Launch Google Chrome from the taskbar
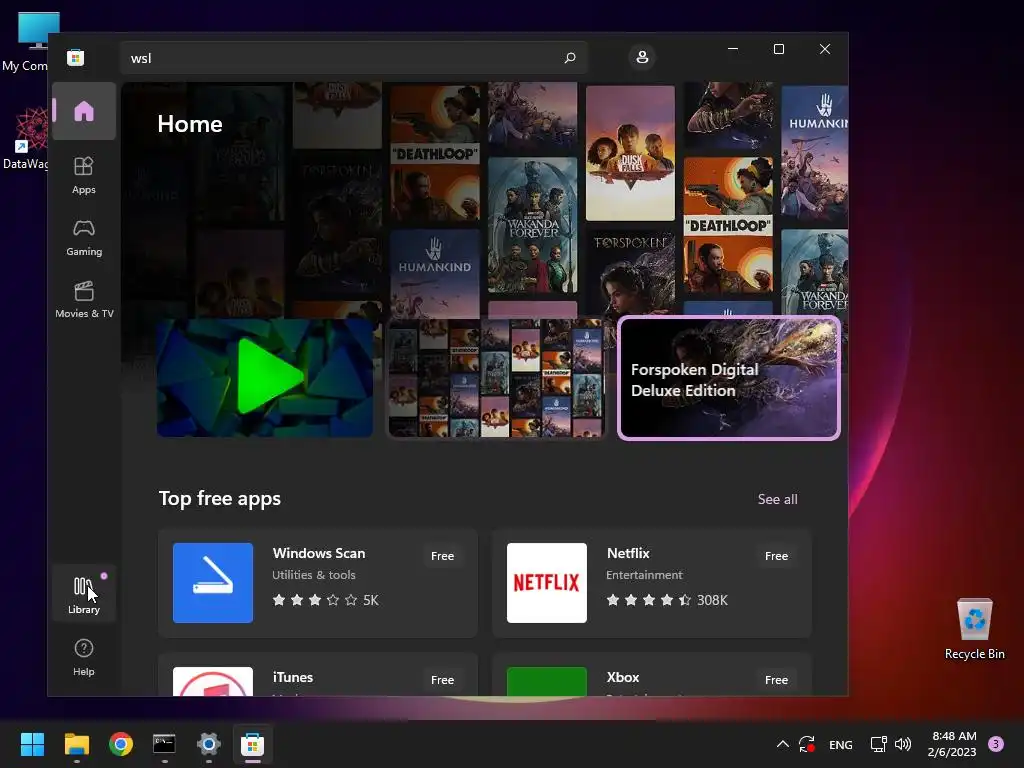Screen dimensions: 1024x768 121,744
